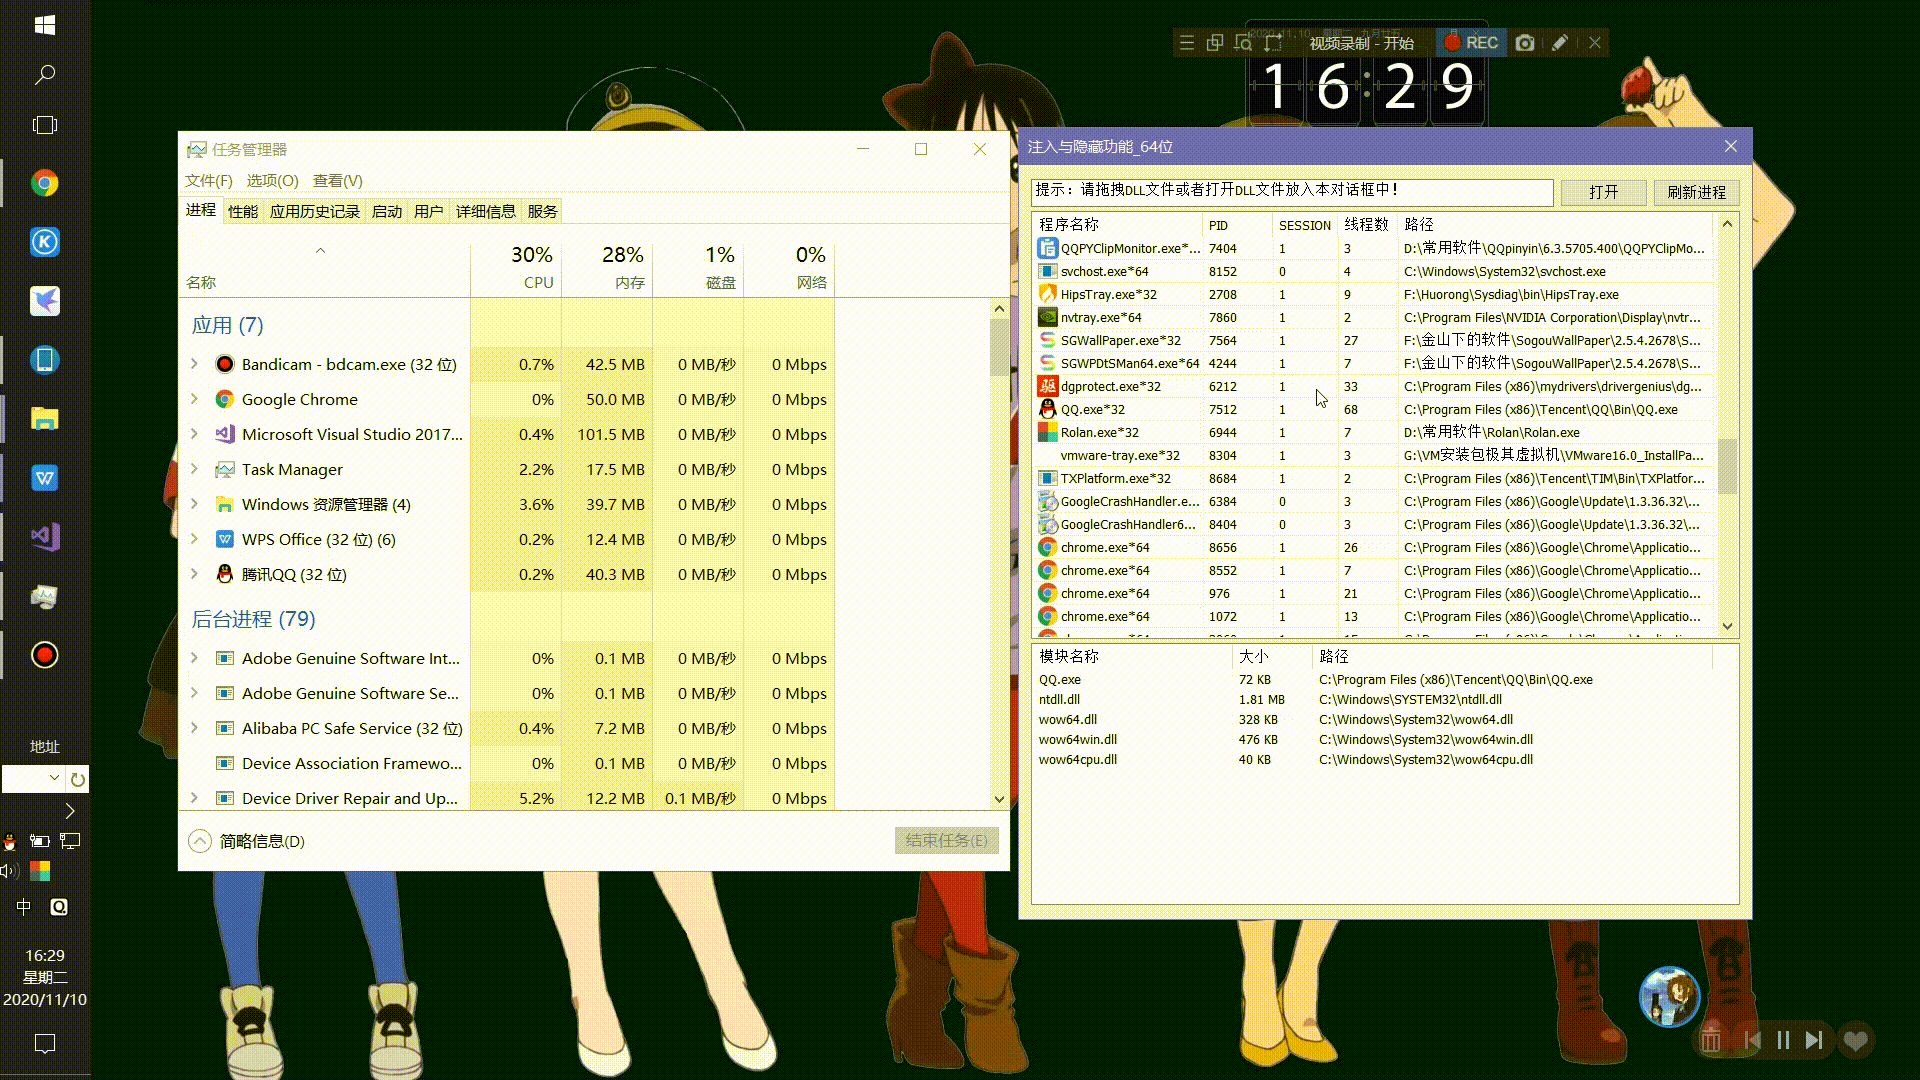Image resolution: width=1920 pixels, height=1080 pixels.
Task: Select the QQ.exe*32 row in process list
Action: [1376, 409]
